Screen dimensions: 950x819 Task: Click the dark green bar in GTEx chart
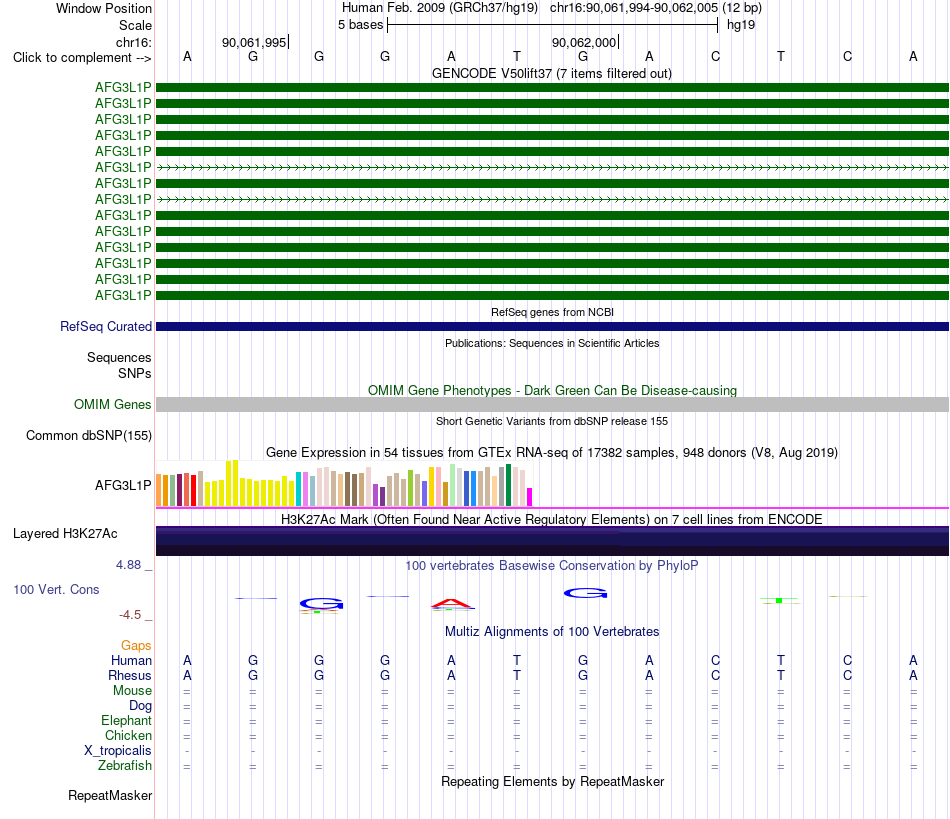(508, 485)
